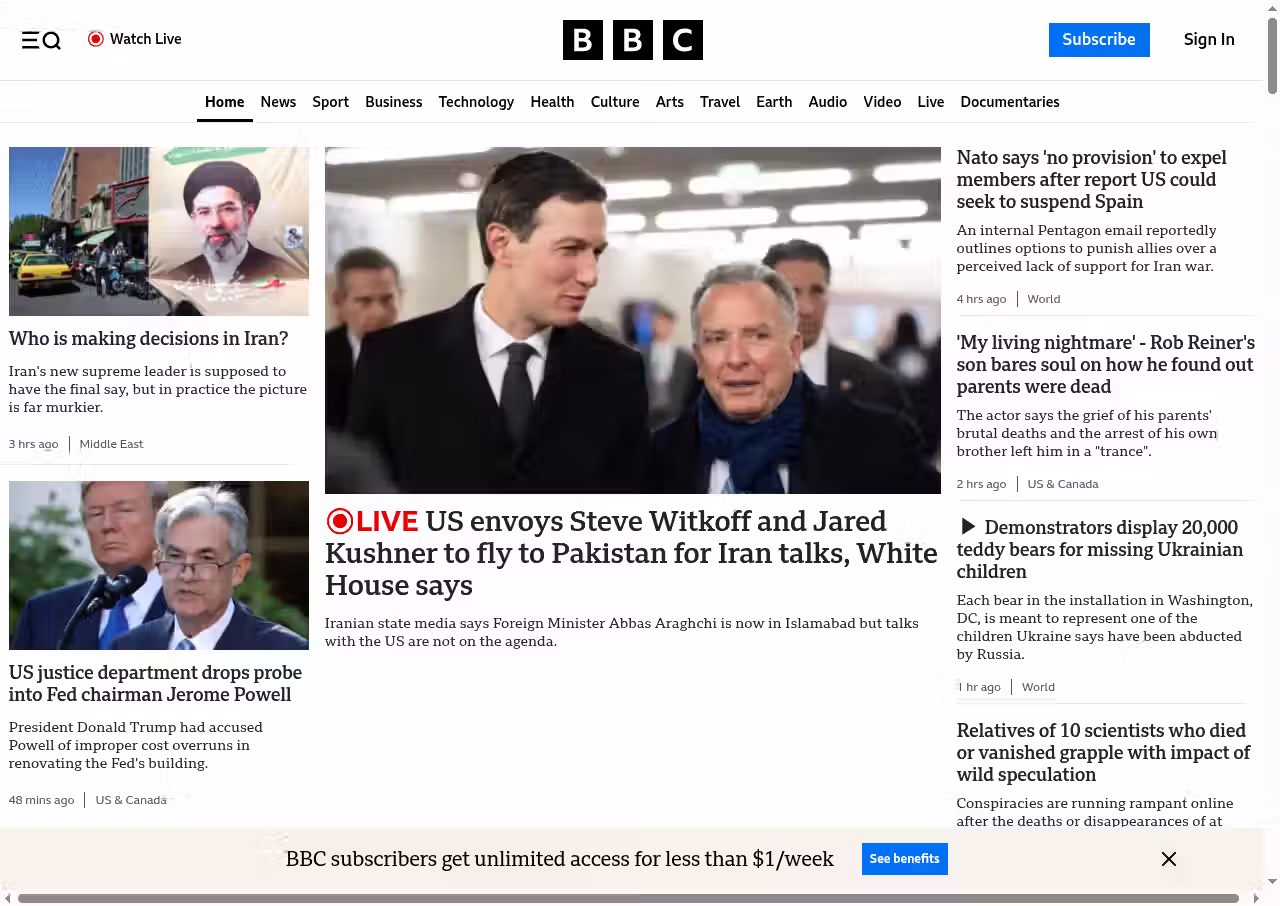Switch to the Technology section
The height and width of the screenshot is (906, 1280).
point(476,102)
